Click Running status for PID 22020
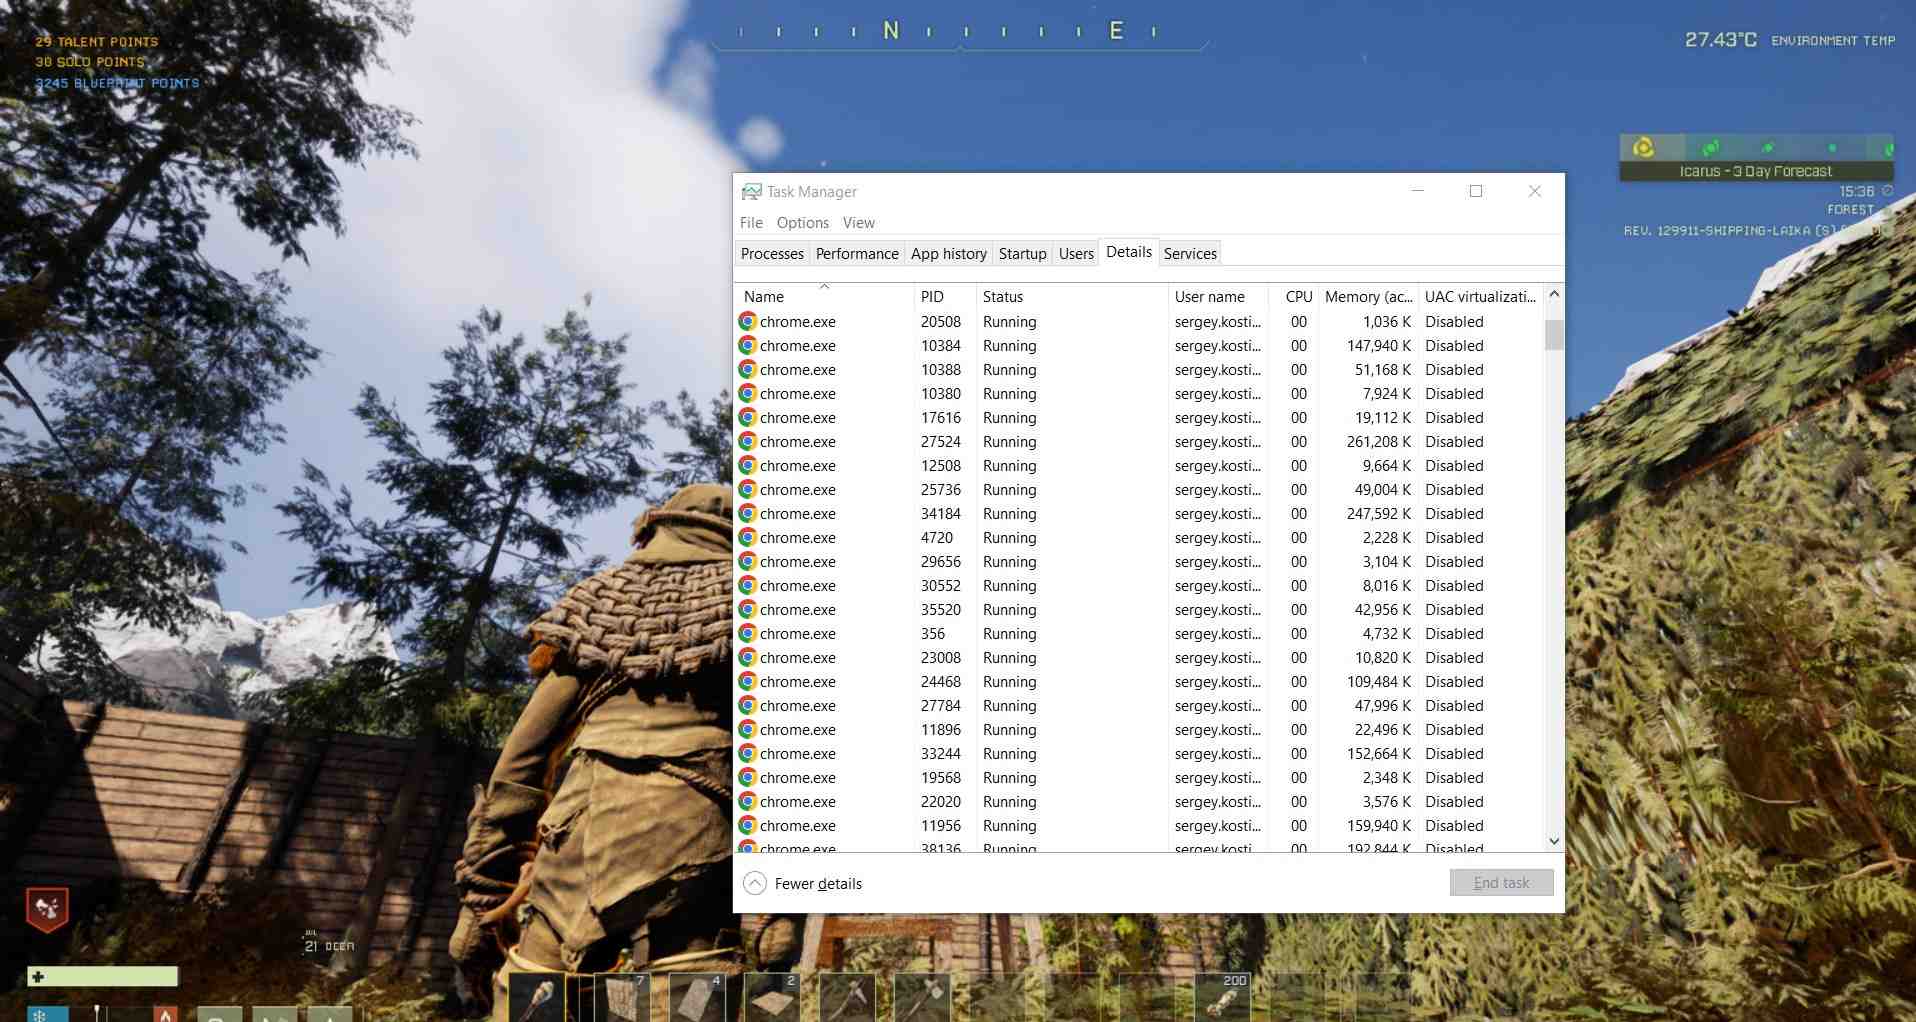 tap(1009, 801)
